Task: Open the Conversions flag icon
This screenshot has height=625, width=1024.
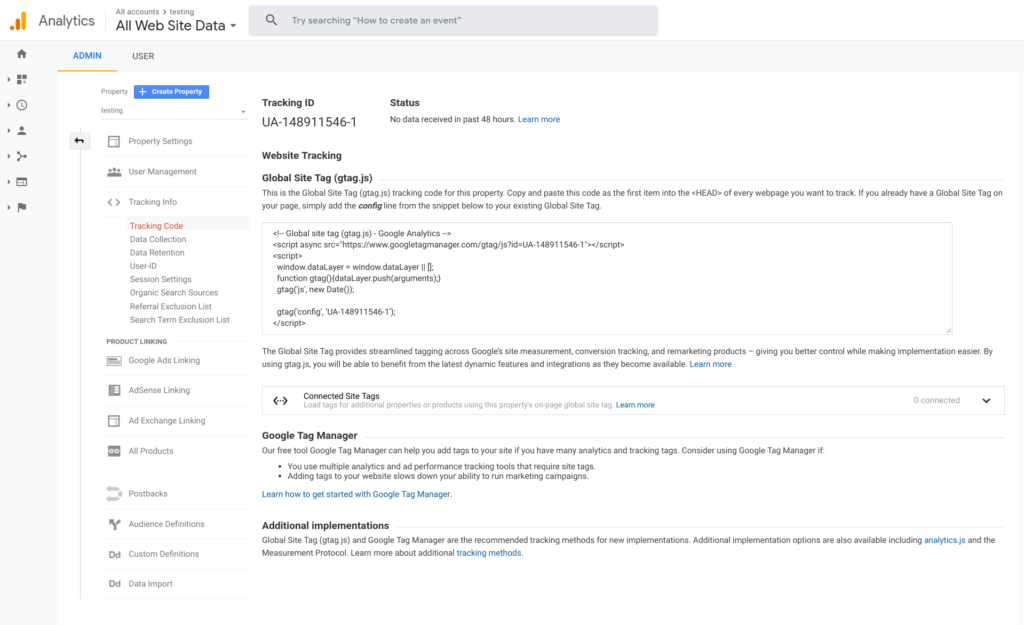Action: pyautogui.click(x=22, y=207)
